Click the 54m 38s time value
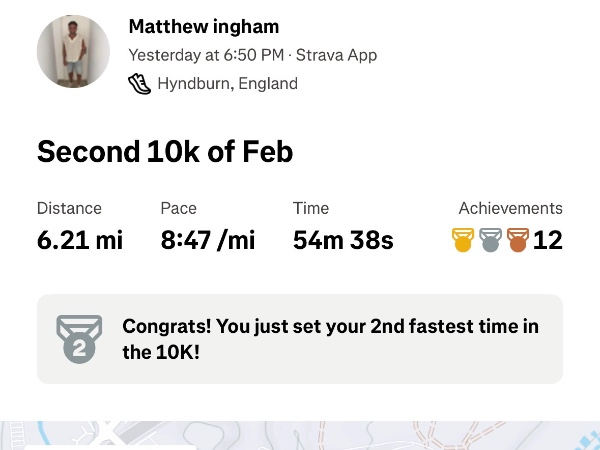 click(x=343, y=241)
